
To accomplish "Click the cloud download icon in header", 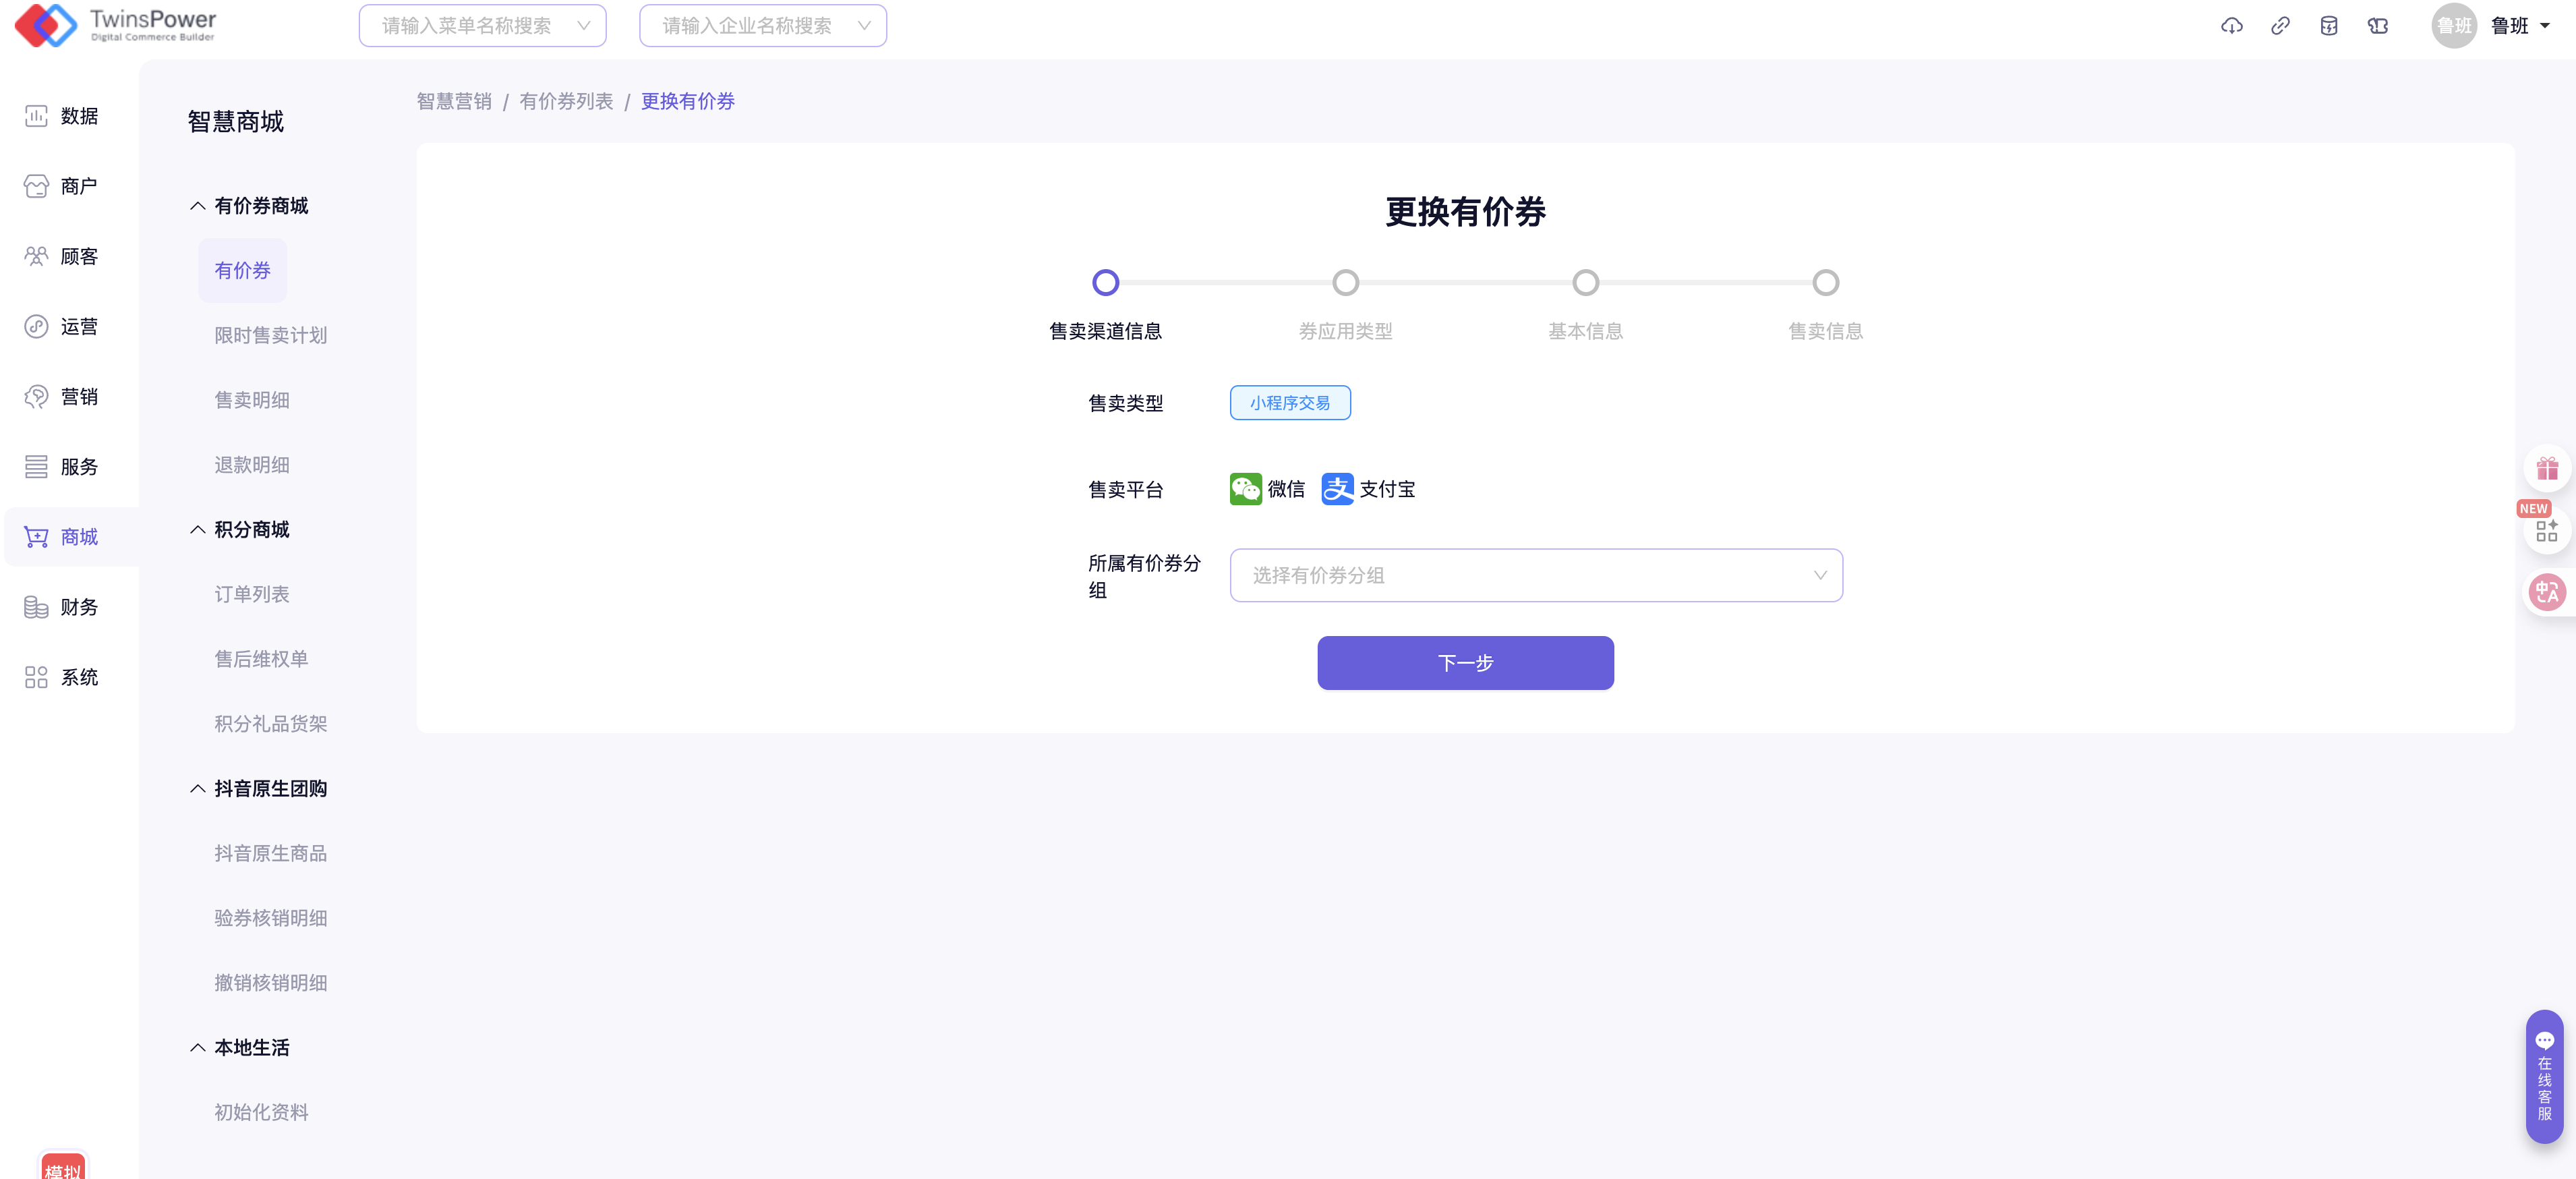I will (x=2231, y=26).
